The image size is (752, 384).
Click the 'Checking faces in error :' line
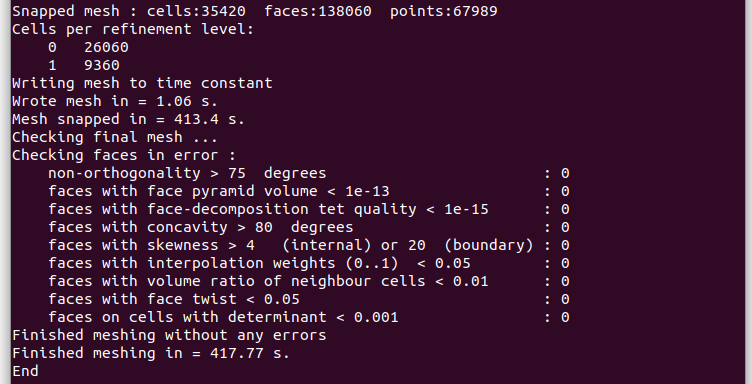[x=124, y=155]
